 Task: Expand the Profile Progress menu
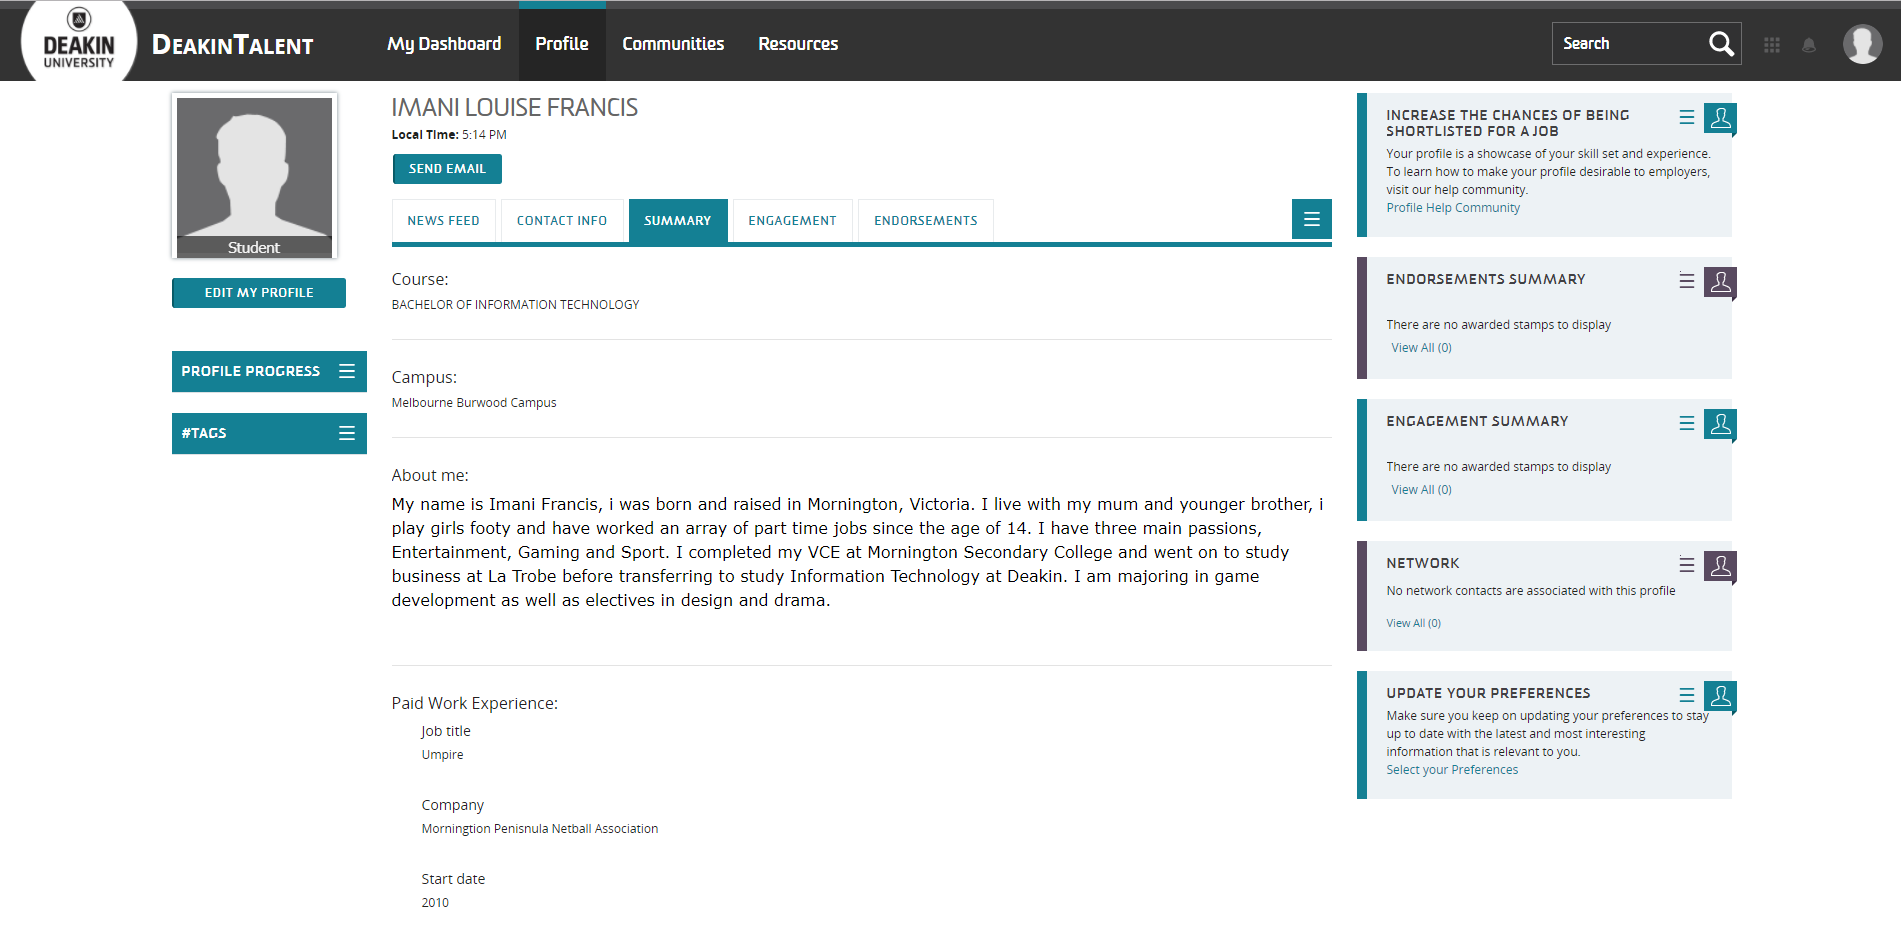pyautogui.click(x=347, y=371)
